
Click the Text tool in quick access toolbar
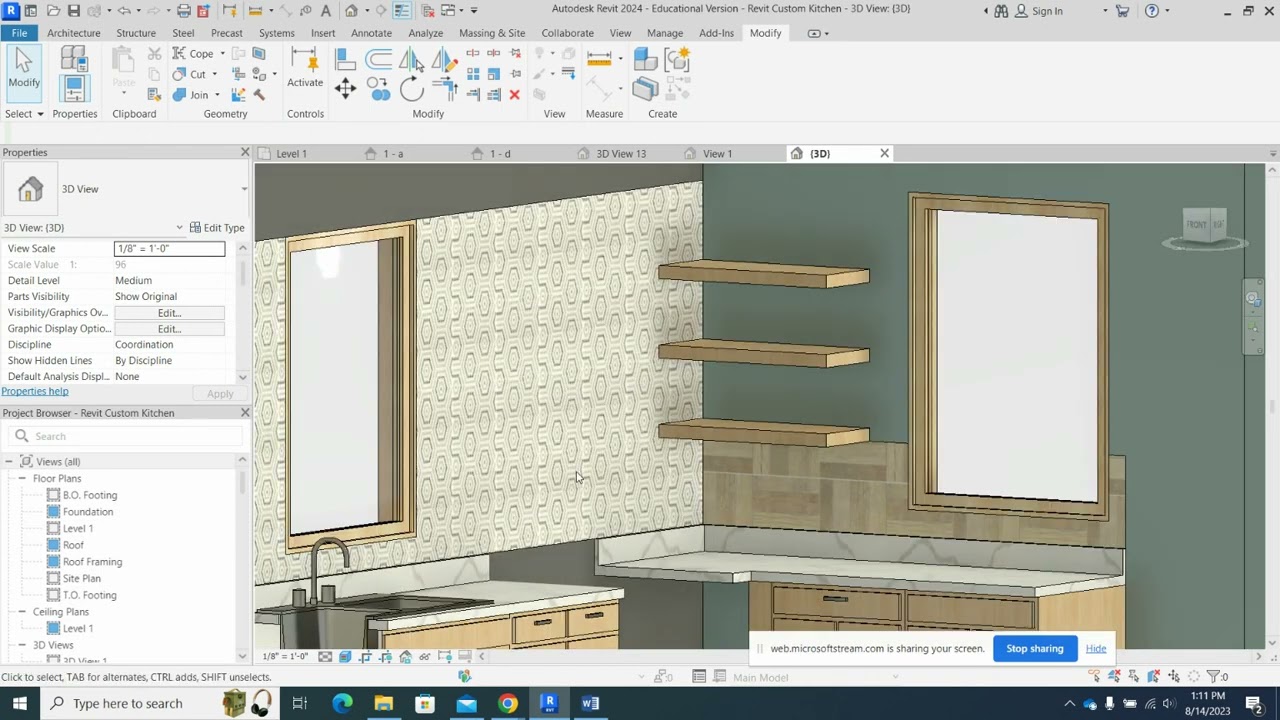coord(326,11)
